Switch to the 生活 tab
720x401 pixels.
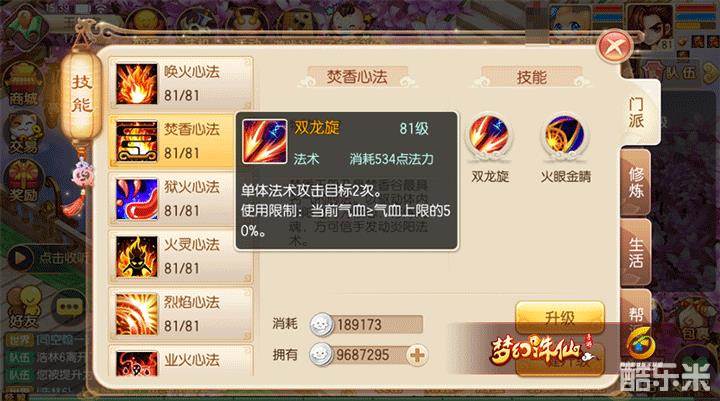pos(636,253)
